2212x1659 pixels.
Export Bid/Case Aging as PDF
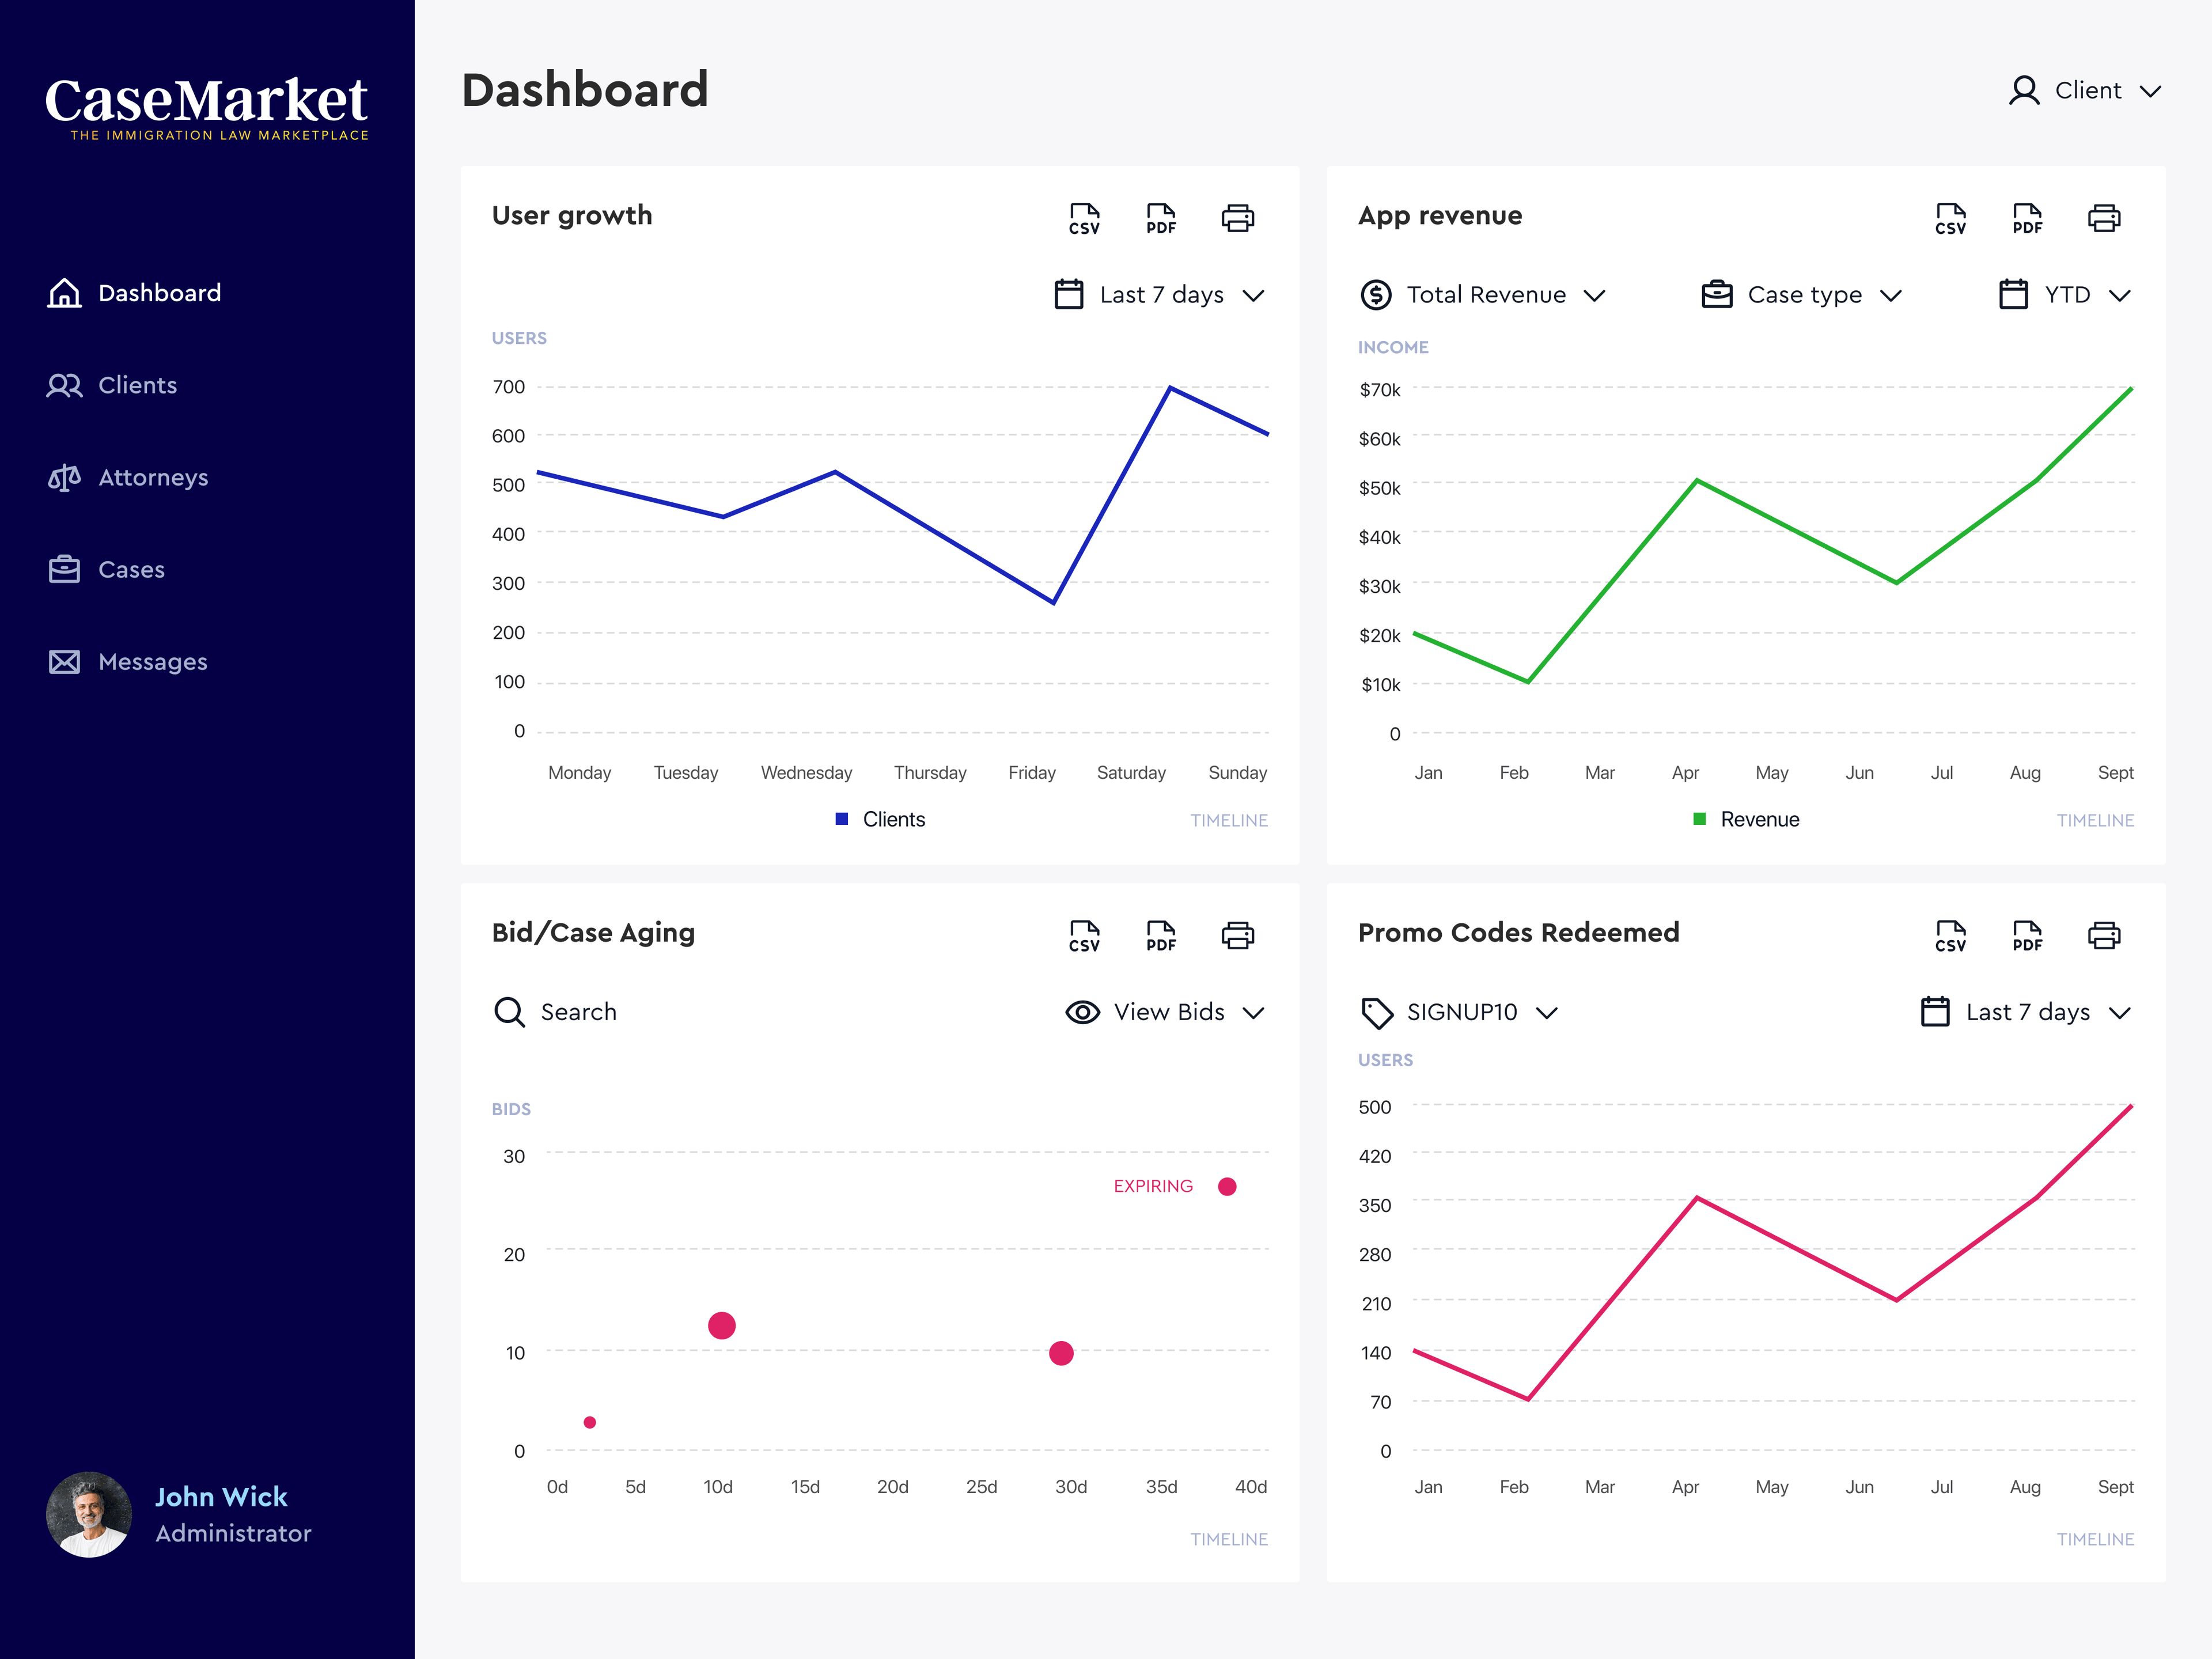[1161, 935]
